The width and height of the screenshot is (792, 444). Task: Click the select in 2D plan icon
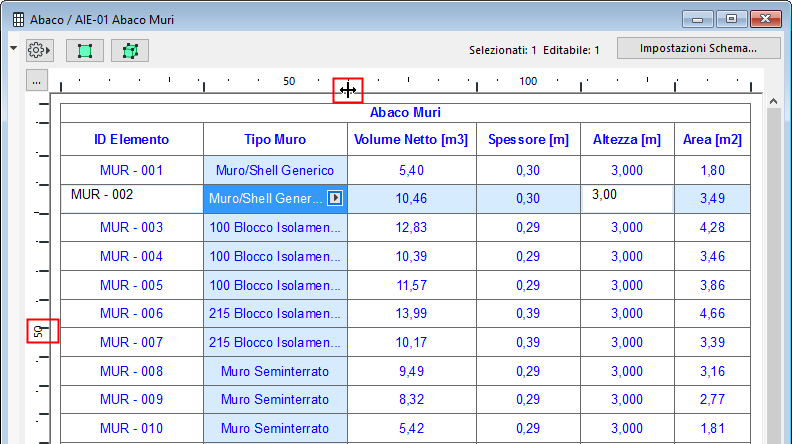85,51
